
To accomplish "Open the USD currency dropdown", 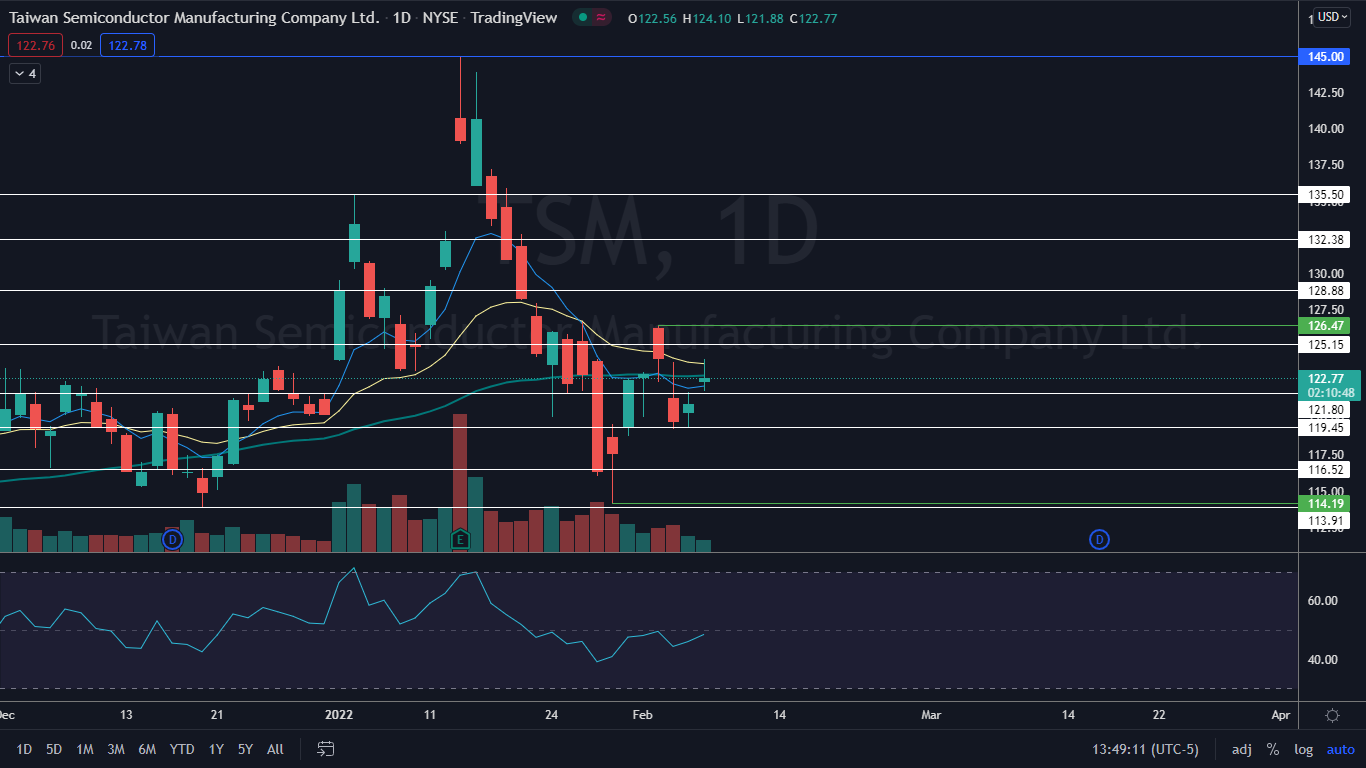I will pyautogui.click(x=1332, y=17).
